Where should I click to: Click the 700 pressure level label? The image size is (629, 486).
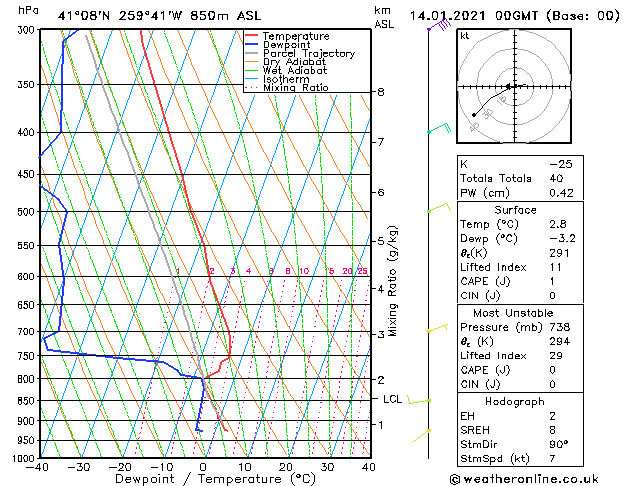pyautogui.click(x=28, y=332)
